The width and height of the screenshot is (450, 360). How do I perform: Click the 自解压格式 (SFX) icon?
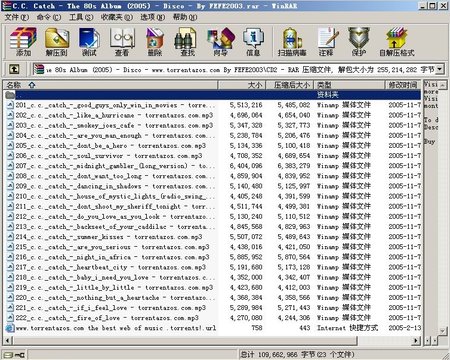click(397, 42)
